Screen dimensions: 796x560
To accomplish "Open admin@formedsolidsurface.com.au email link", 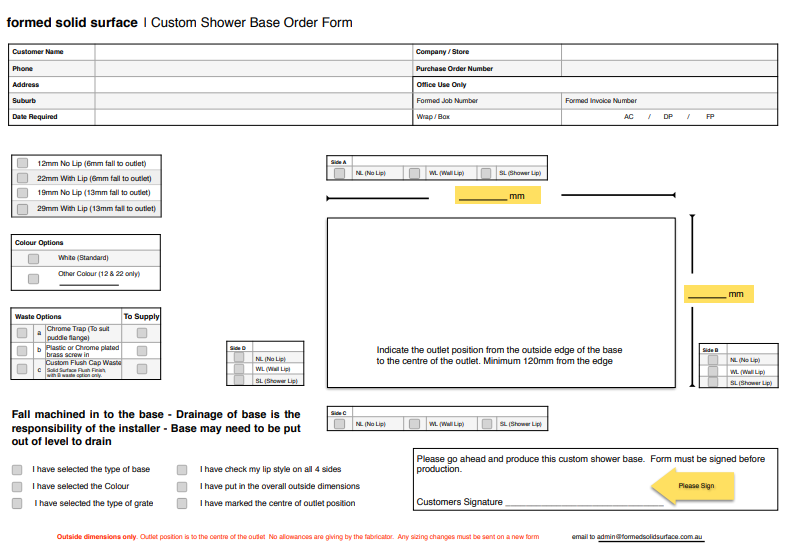I will coord(649,537).
